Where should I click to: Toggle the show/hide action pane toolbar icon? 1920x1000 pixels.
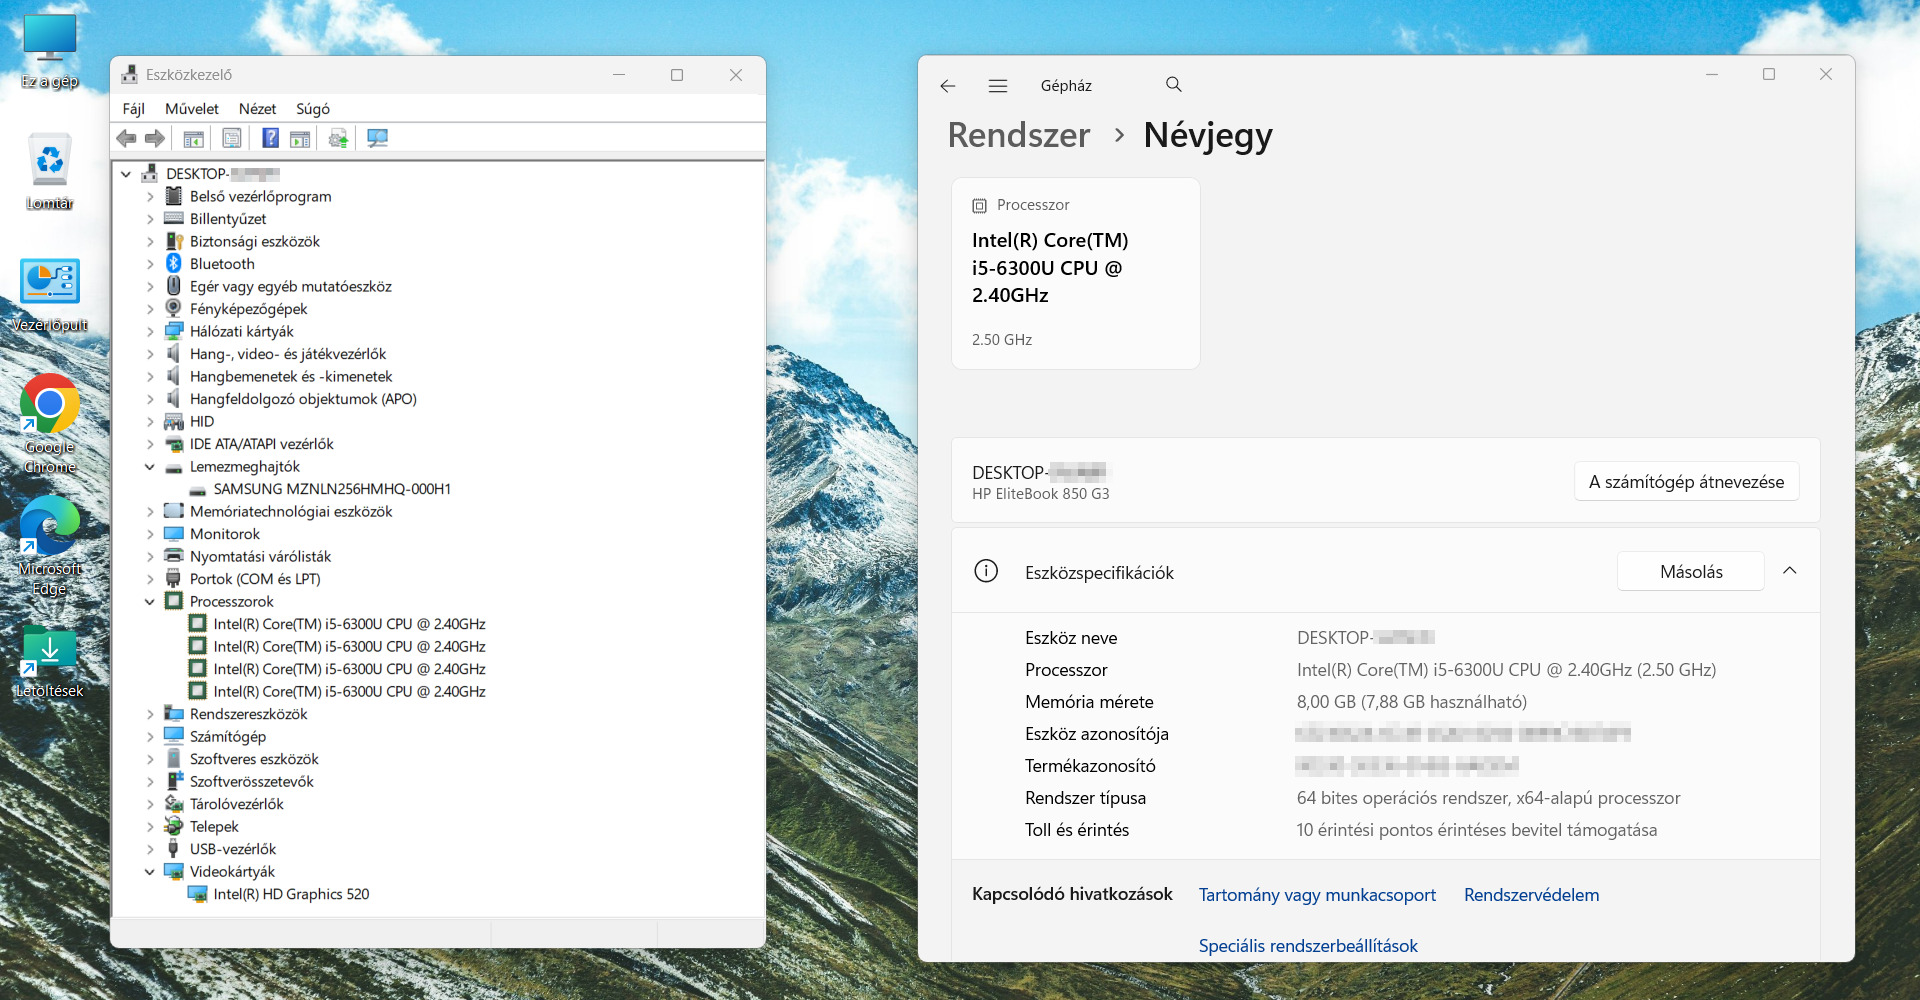click(x=300, y=139)
